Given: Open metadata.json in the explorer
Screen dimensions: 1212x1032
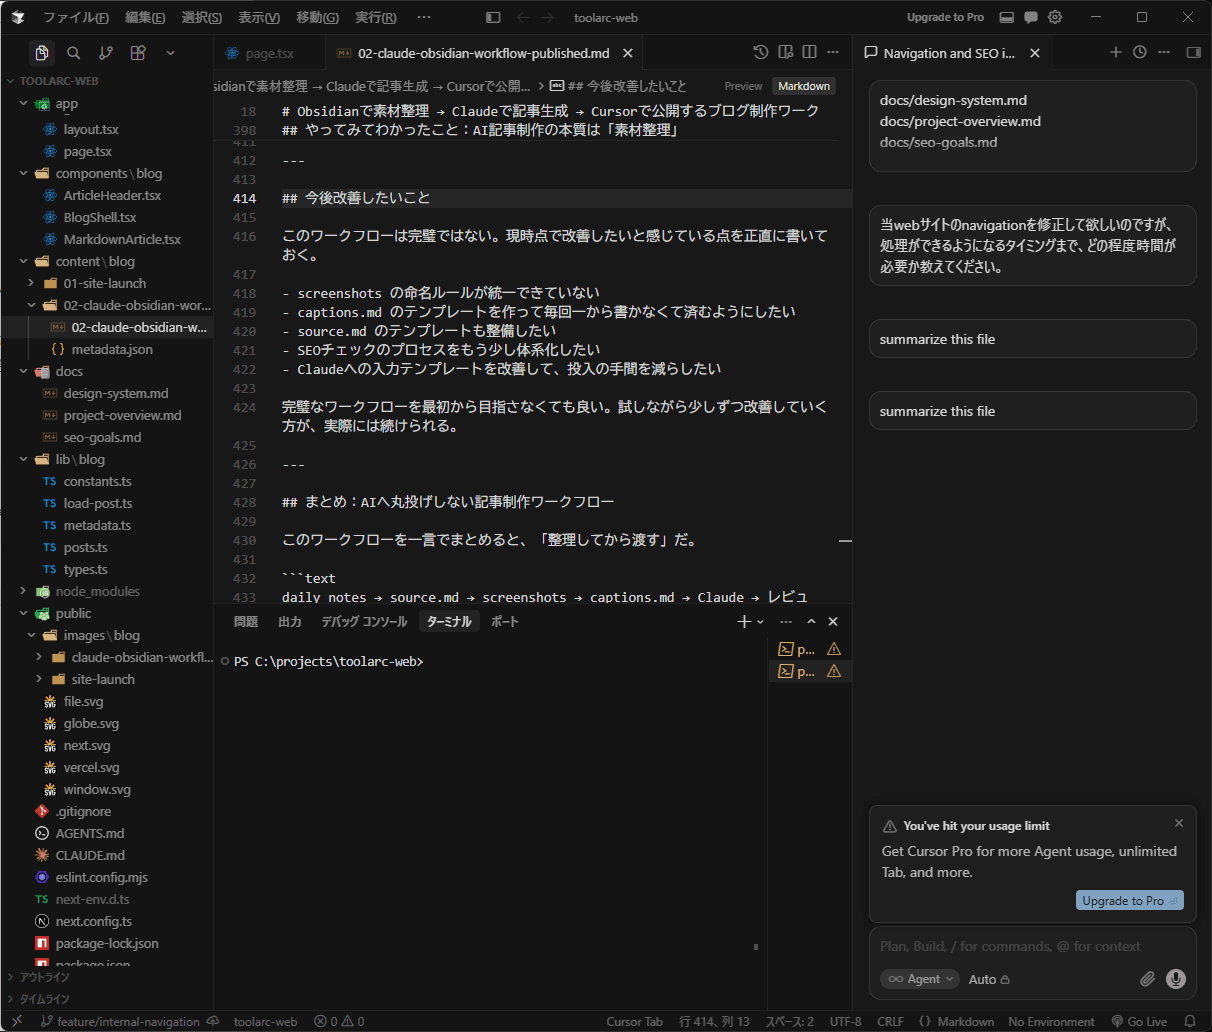Looking at the screenshot, I should tap(112, 349).
